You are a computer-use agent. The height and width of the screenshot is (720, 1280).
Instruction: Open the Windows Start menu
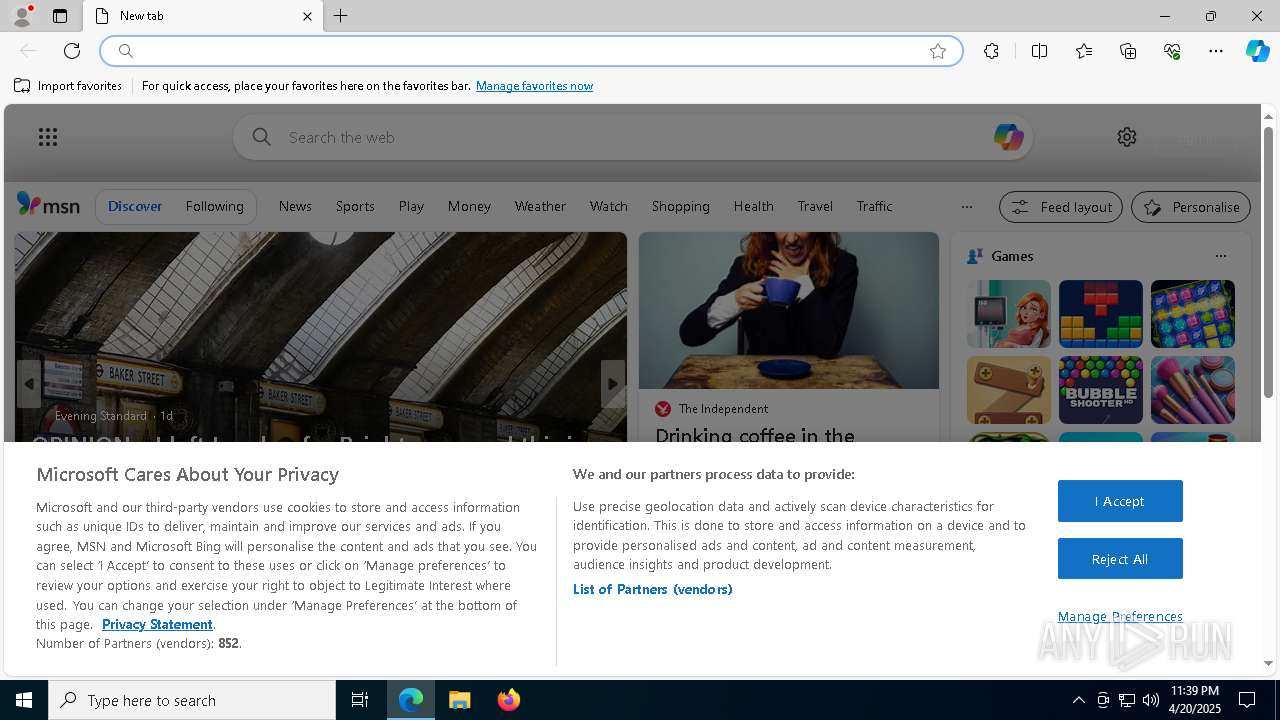coord(24,700)
